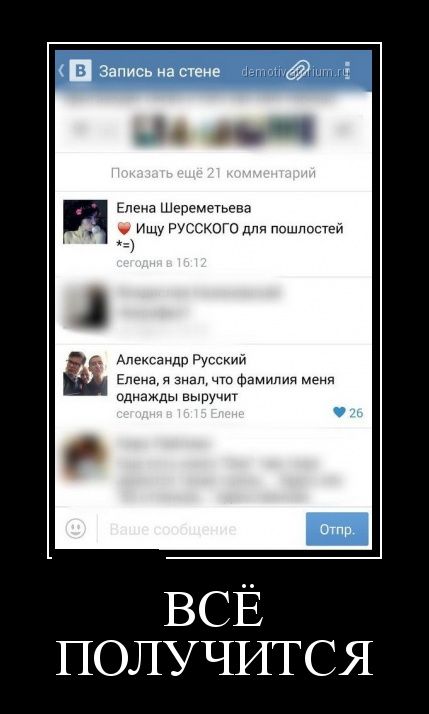
Task: Tap the VK logo icon
Action: [x=81, y=71]
